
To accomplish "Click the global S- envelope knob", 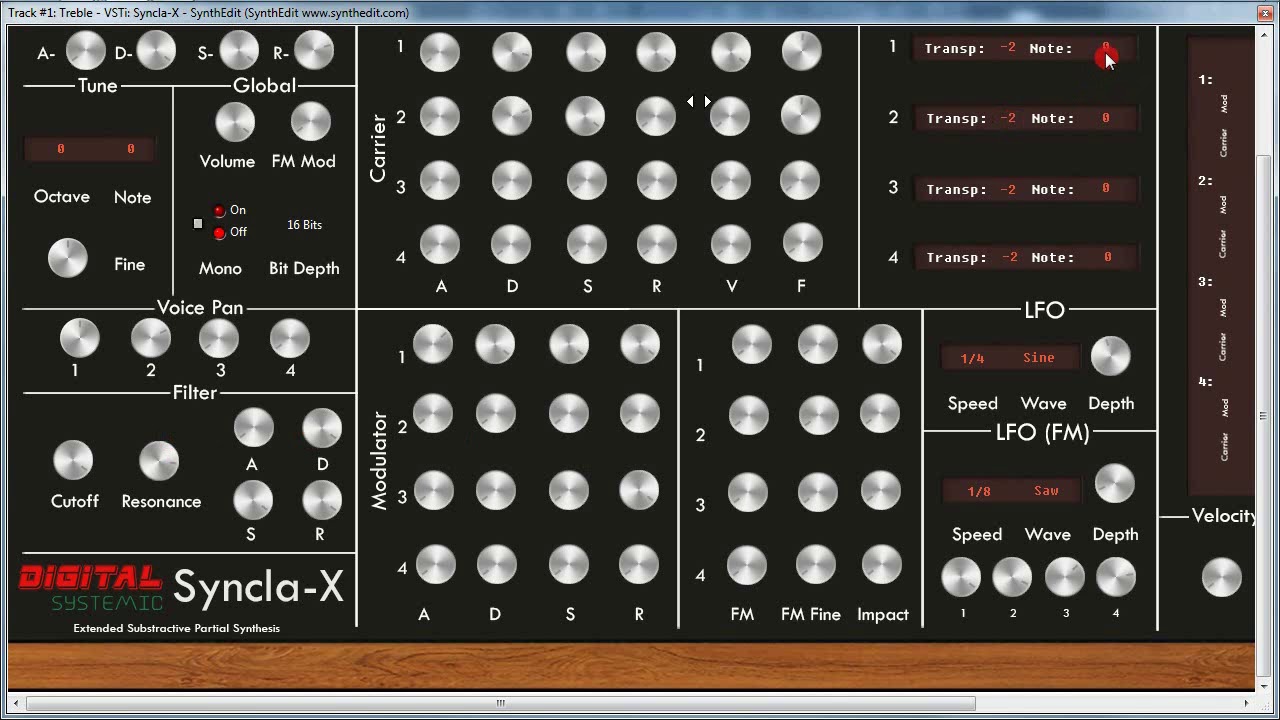I will (x=239, y=51).
